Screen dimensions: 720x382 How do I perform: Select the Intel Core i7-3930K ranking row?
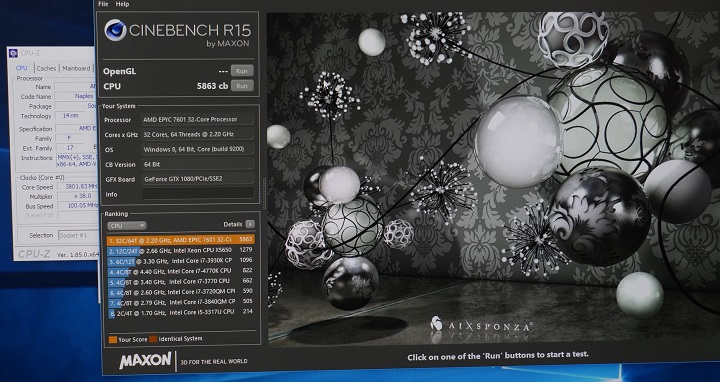click(x=180, y=261)
